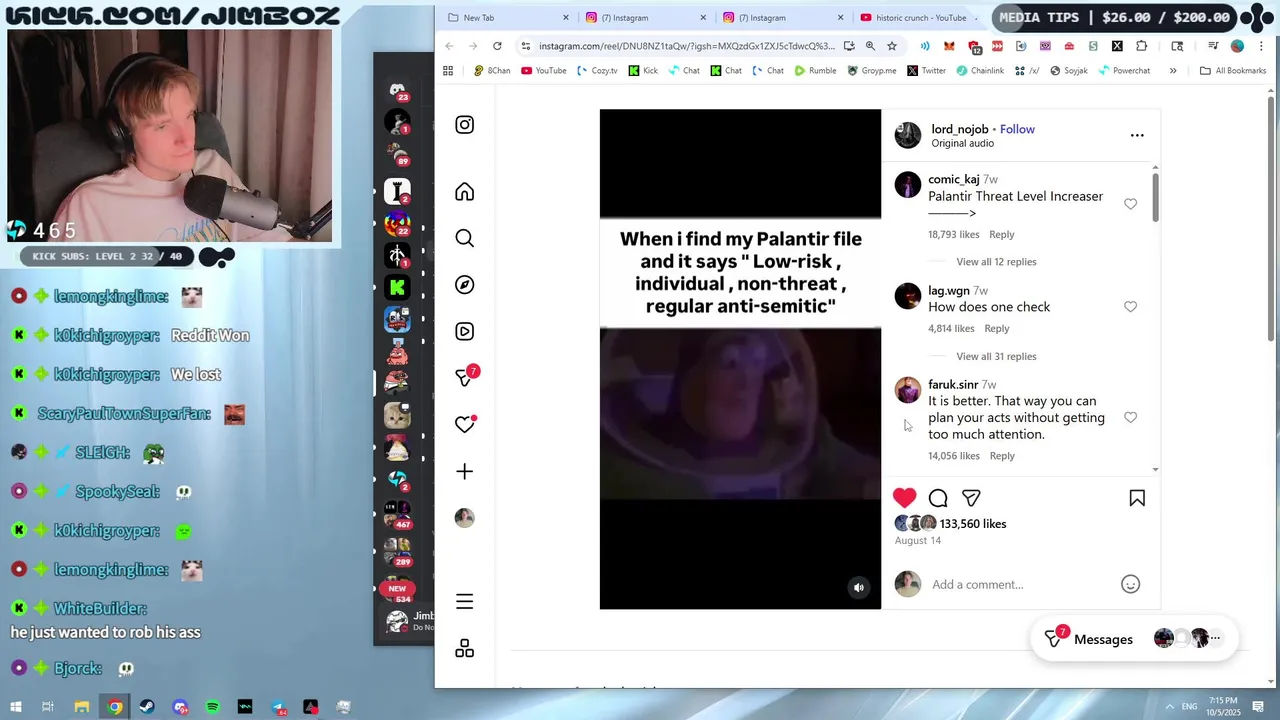Open the X extension icon in toolbar
The height and width of the screenshot is (720, 1280).
point(1117,46)
